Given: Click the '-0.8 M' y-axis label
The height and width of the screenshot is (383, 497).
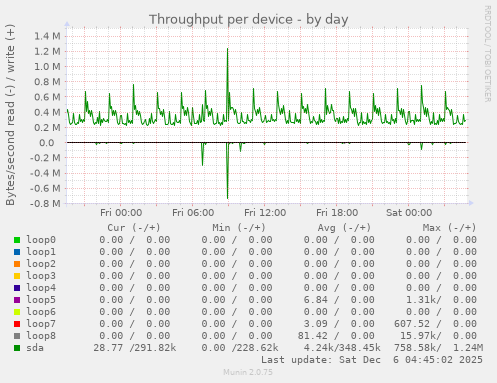Looking at the screenshot, I should [x=45, y=204].
